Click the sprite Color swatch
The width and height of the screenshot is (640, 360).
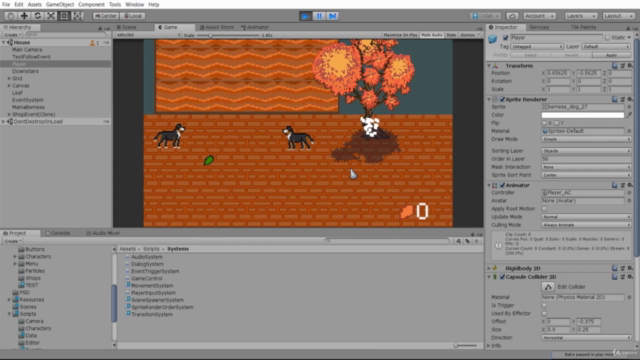(582, 115)
